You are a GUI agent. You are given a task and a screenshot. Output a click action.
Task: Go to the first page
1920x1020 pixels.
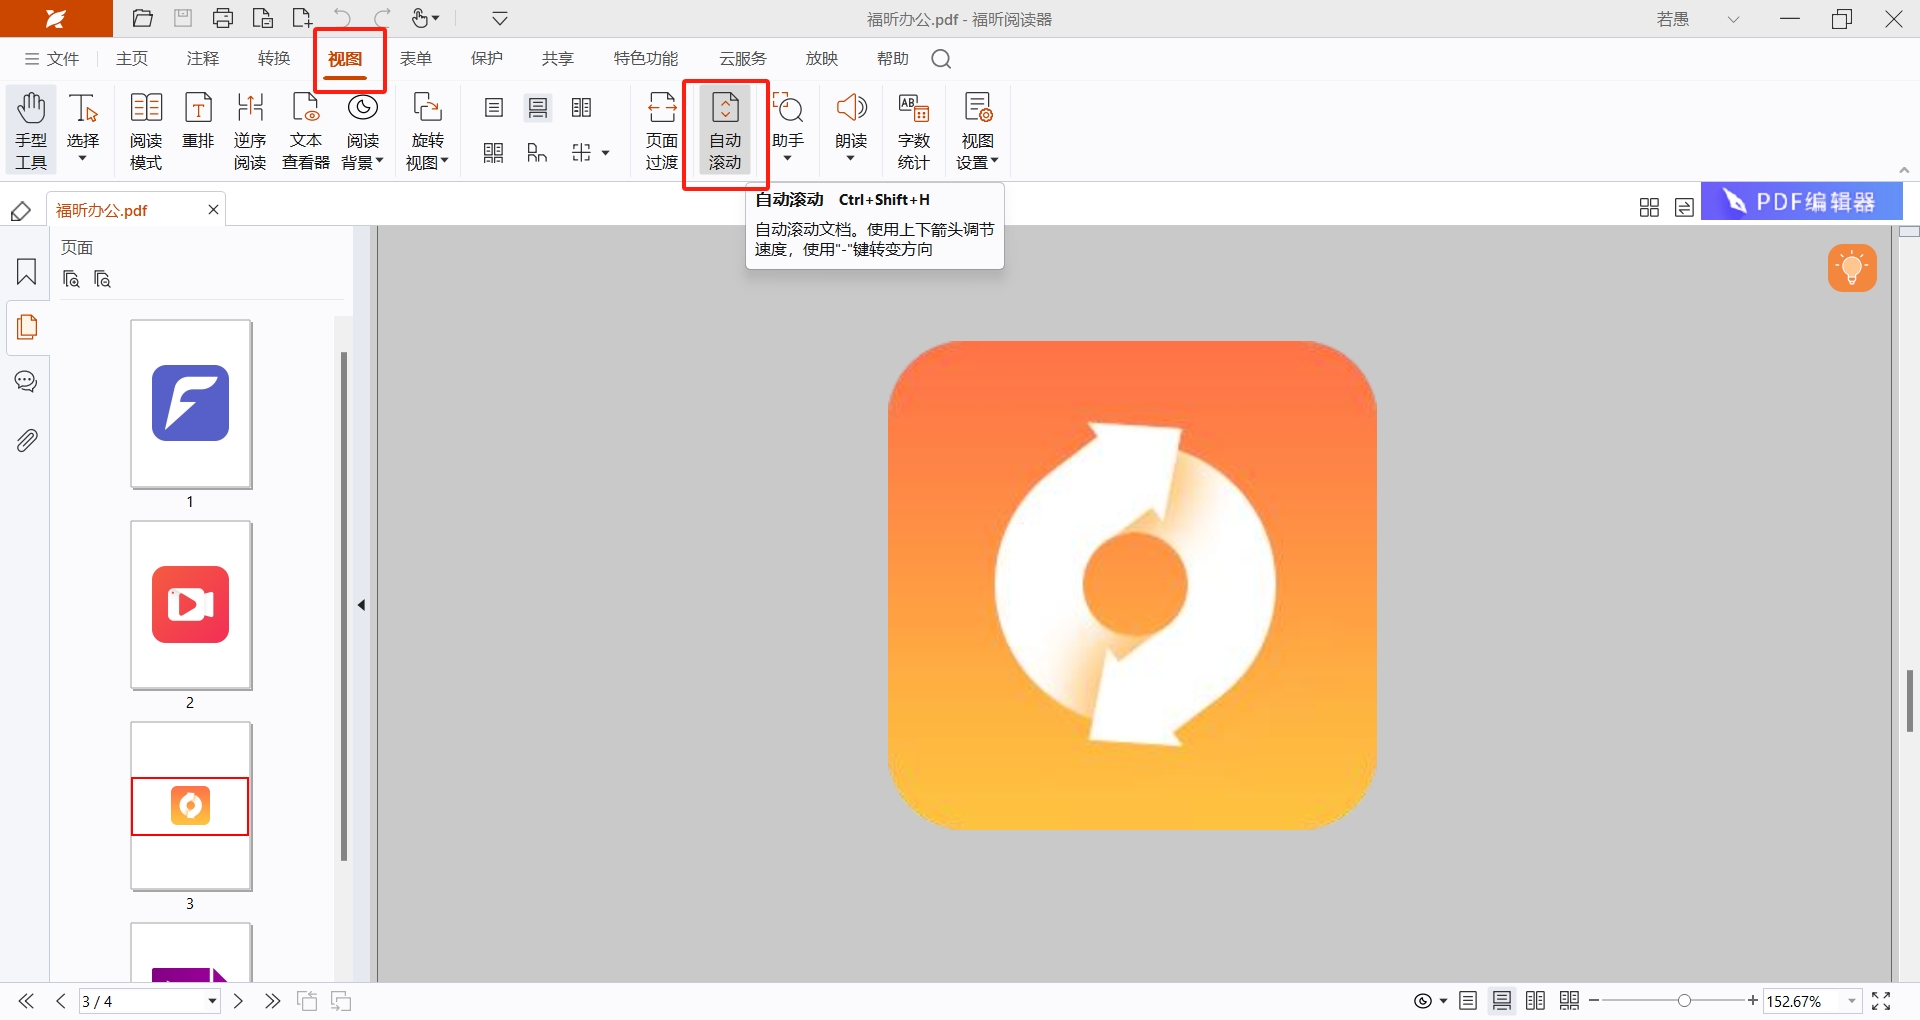click(26, 1001)
